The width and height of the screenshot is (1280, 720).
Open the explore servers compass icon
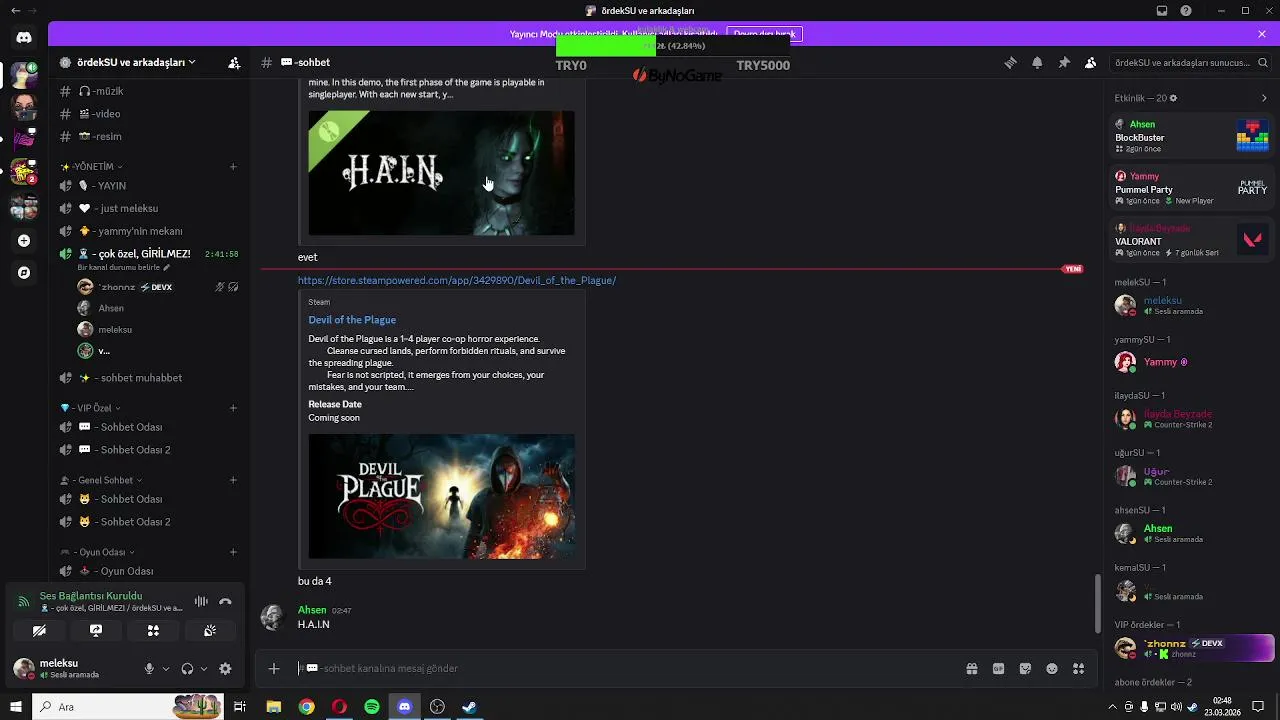click(x=24, y=273)
